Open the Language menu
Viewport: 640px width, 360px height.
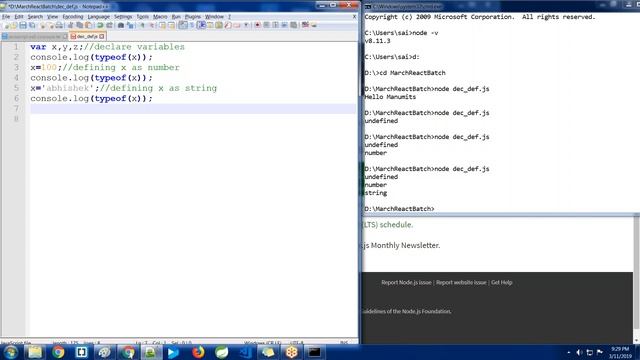point(98,17)
